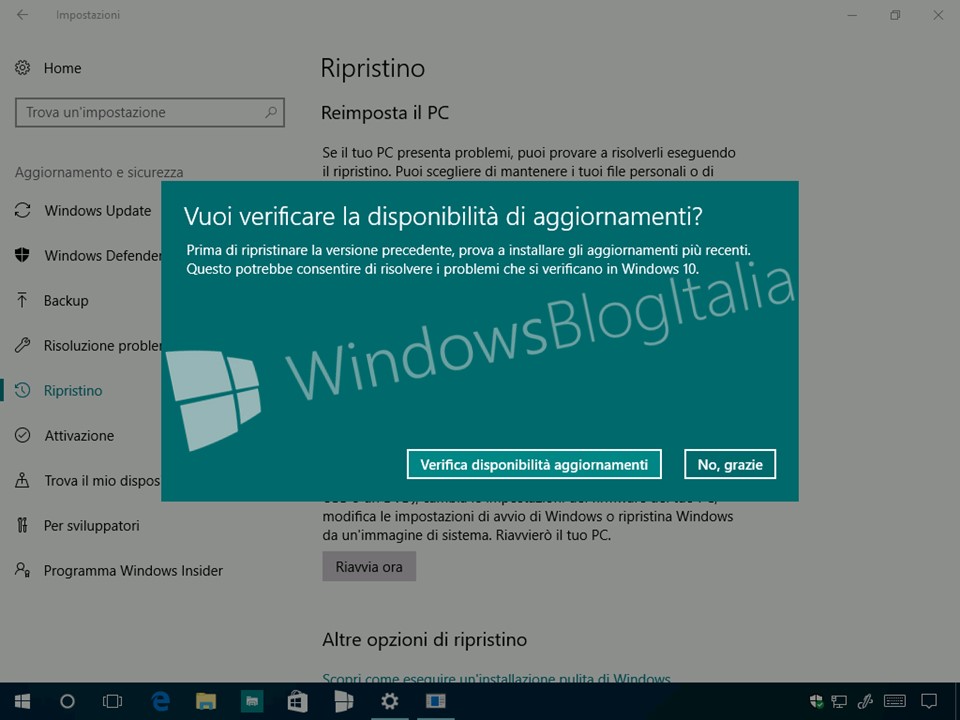The height and width of the screenshot is (720, 960).
Task: Open Windows Update via its refresh arrows icon
Action: (23, 211)
